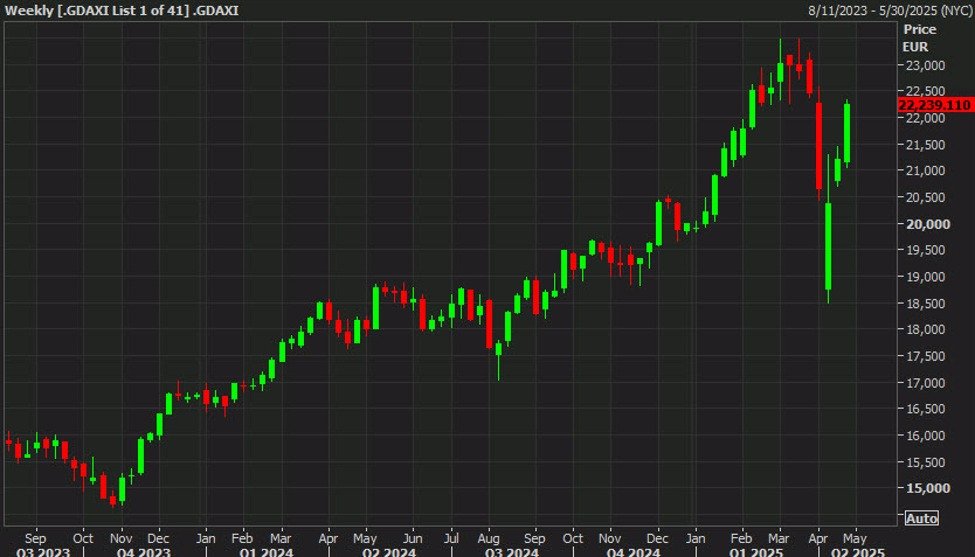Click the Auto scale button
This screenshot has height=557, width=975.
coord(921,518)
